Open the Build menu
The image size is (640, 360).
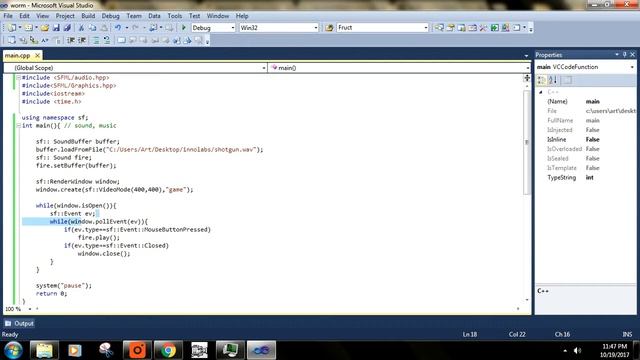[x=88, y=16]
